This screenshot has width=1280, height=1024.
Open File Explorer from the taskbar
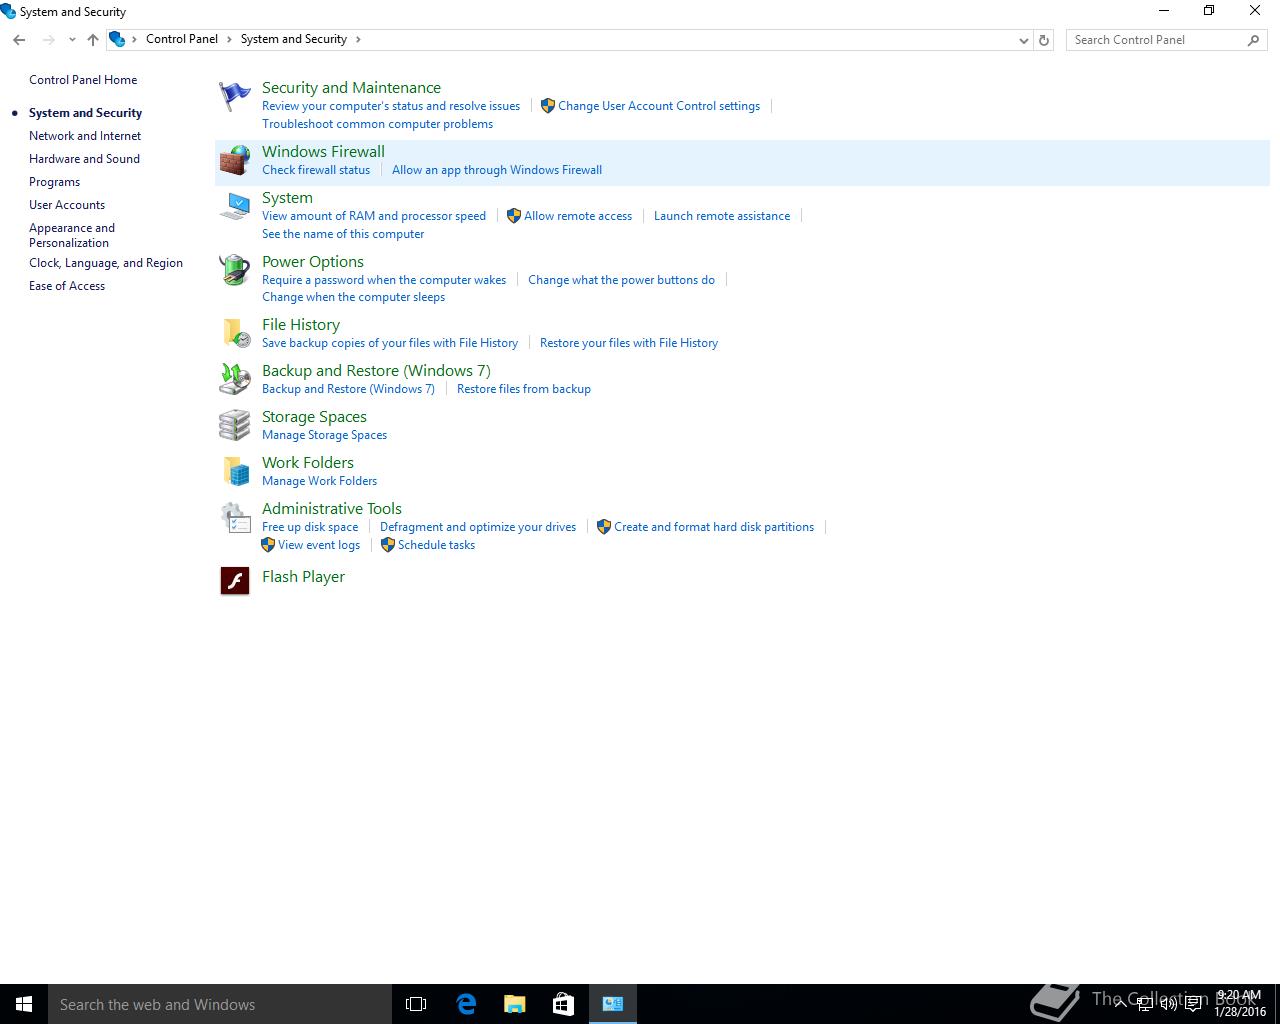(515, 1004)
